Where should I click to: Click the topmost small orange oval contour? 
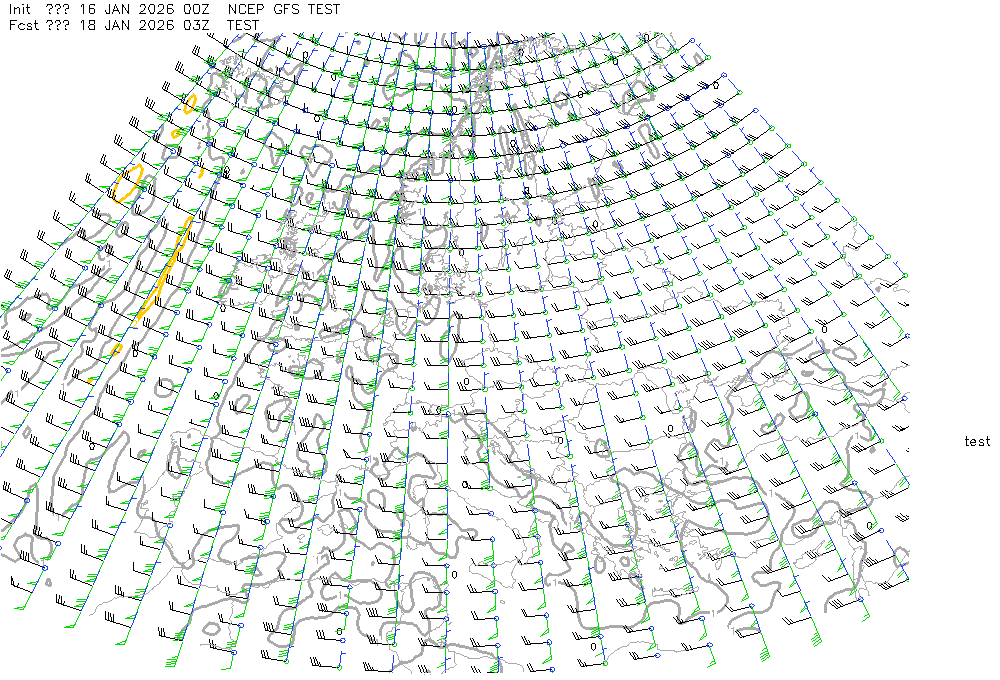189,103
